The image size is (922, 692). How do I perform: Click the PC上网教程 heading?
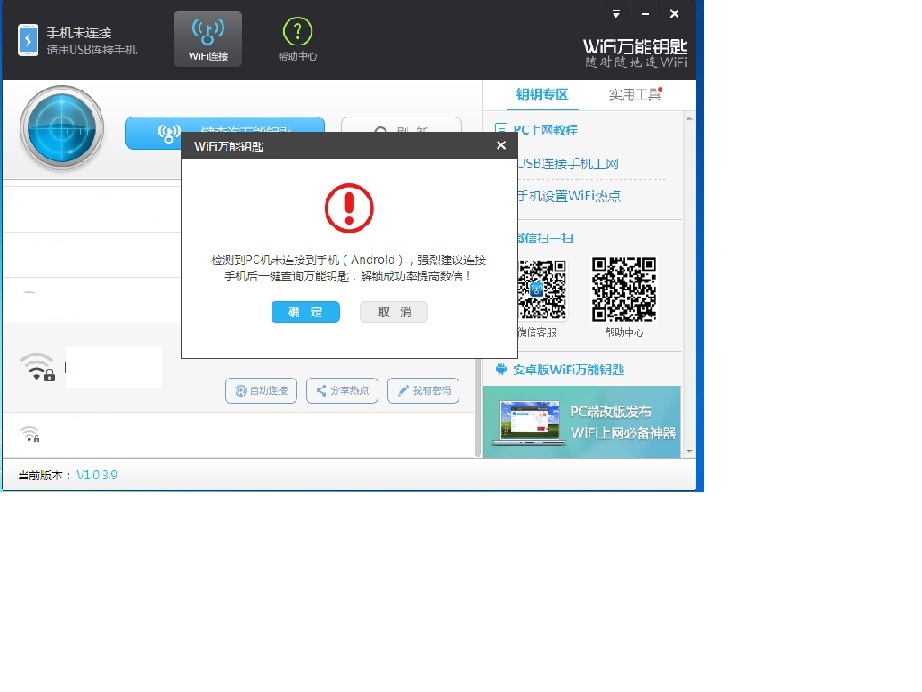point(546,130)
